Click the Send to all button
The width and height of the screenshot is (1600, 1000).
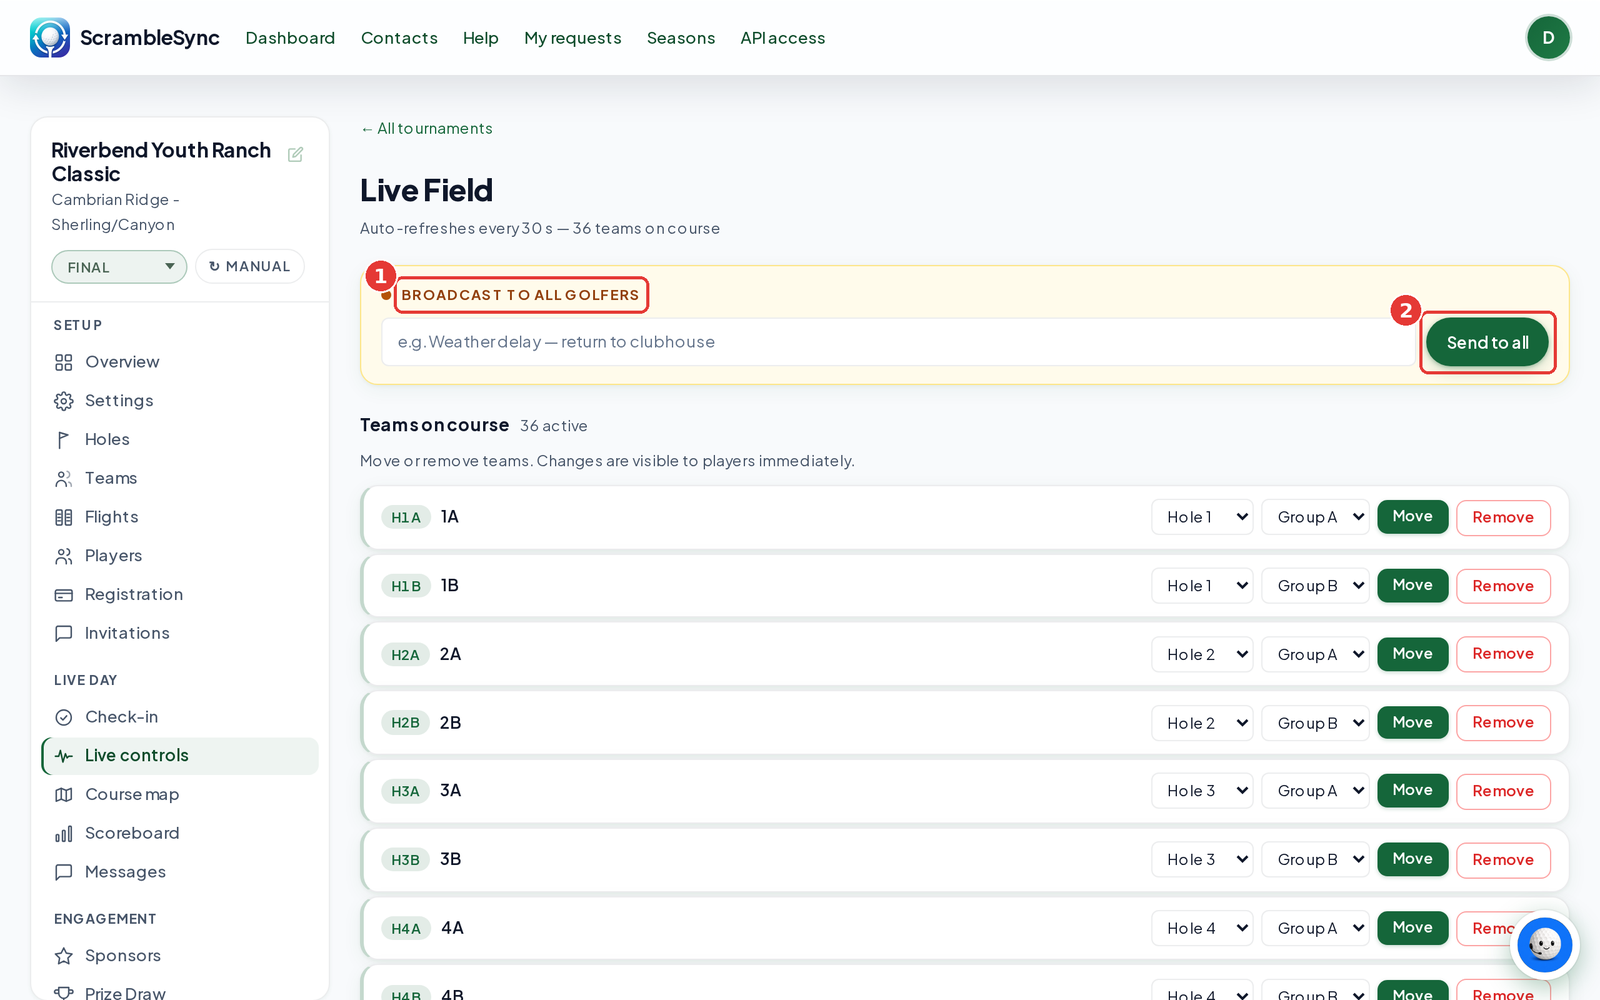(x=1487, y=343)
